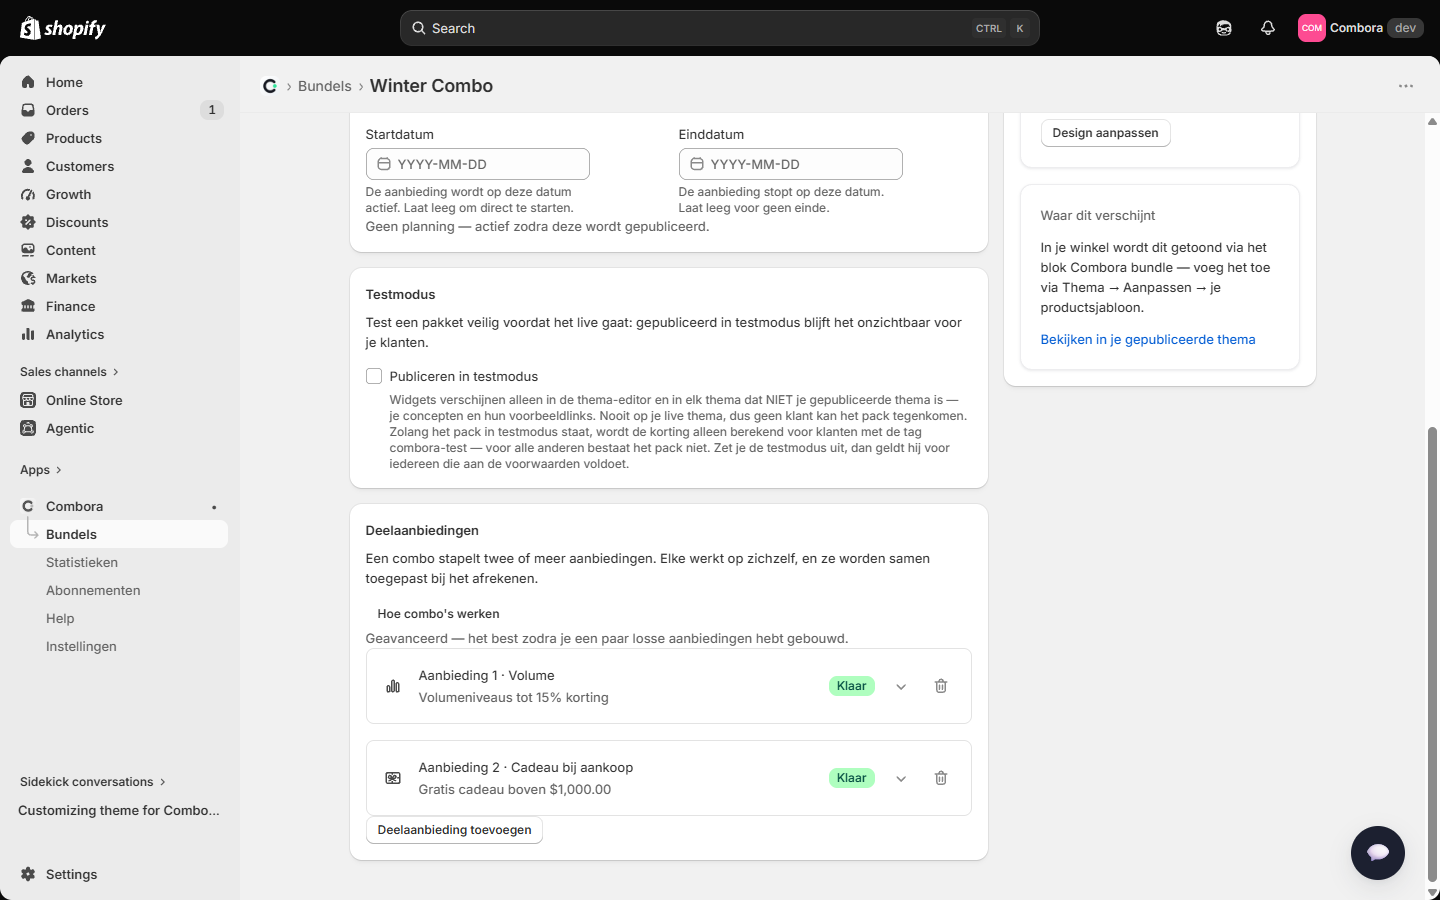Click Deelaanbieding toevoegen button
Screen dimensions: 1440x900
(x=454, y=830)
